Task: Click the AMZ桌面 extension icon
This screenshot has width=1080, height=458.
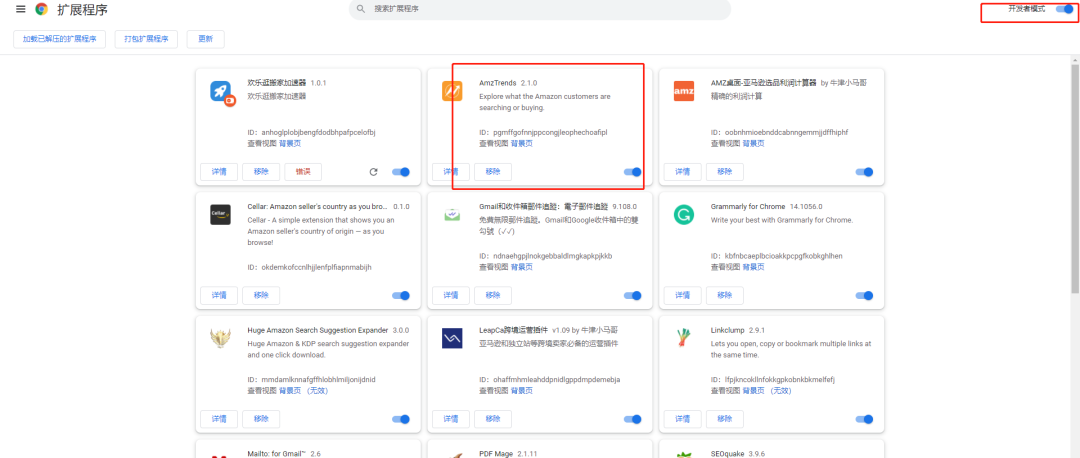Action: pos(684,90)
